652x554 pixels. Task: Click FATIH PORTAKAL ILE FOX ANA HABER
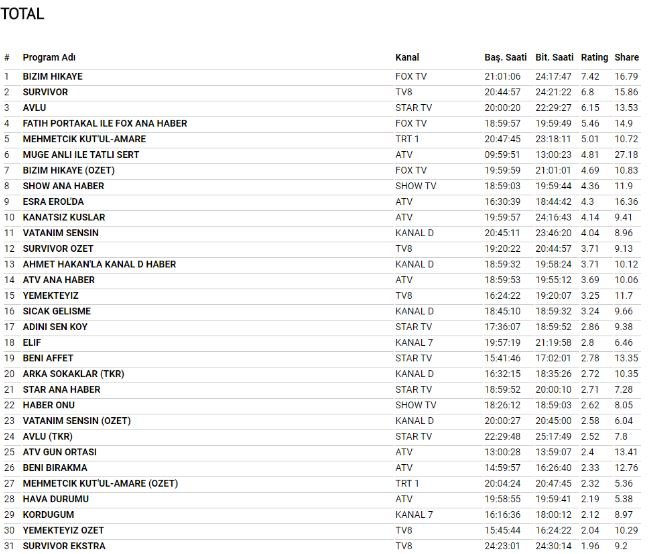(105, 124)
